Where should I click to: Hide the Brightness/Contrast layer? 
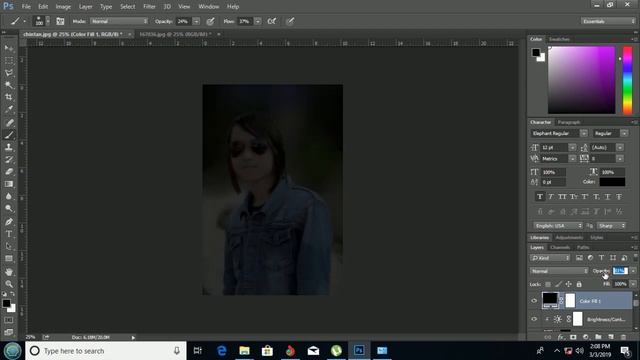(x=534, y=319)
